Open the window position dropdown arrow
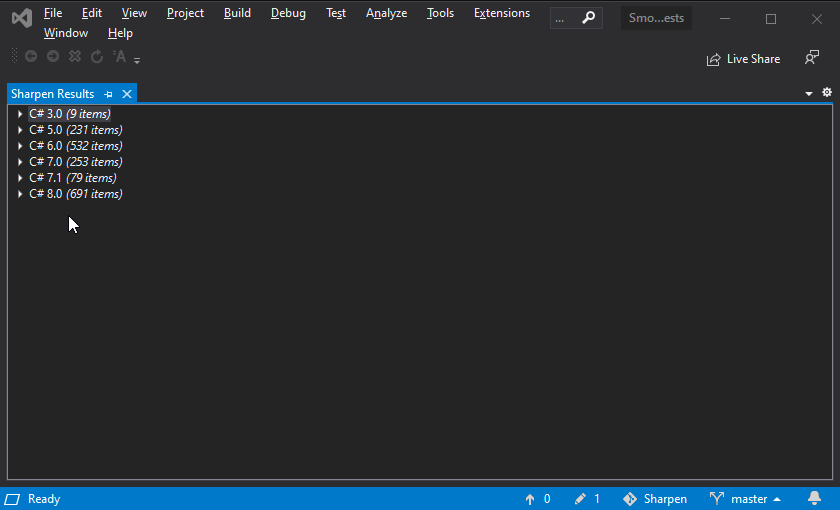This screenshot has height=510, width=840. click(809, 94)
